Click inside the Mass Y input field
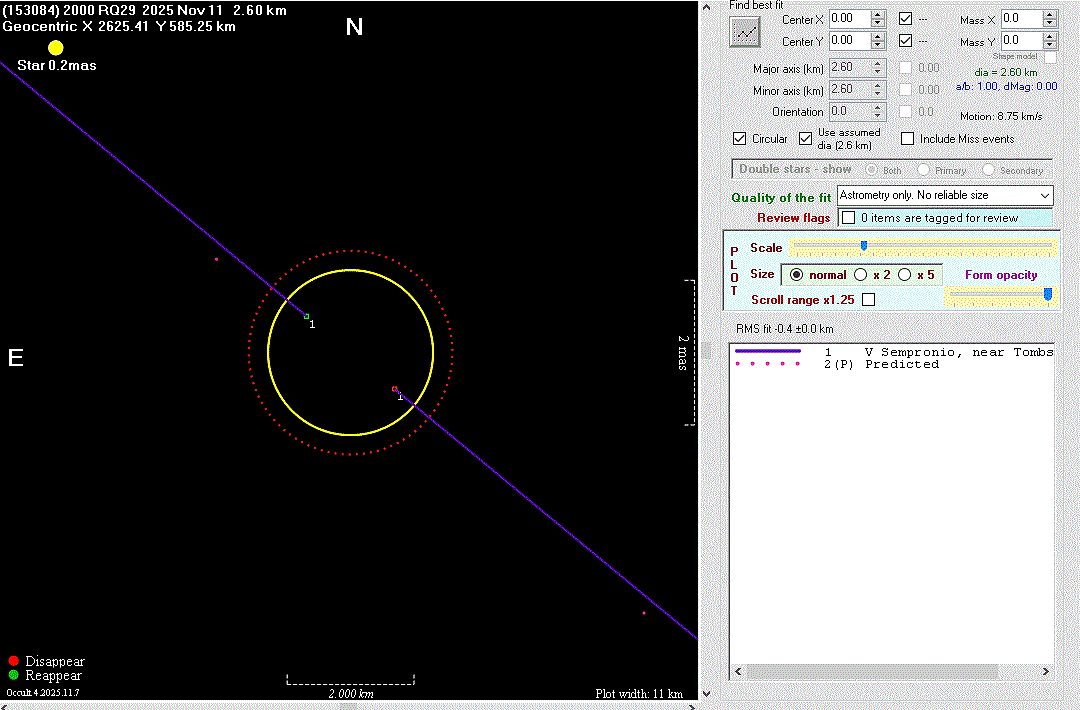 point(1020,41)
